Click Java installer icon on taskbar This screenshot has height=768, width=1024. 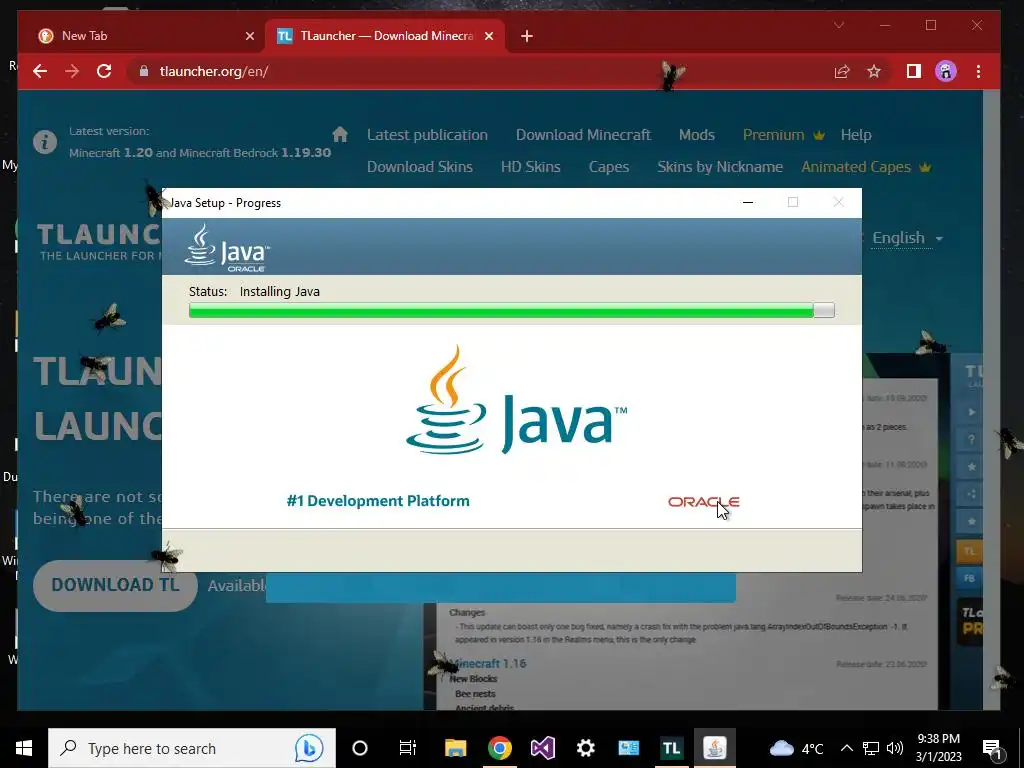pyautogui.click(x=714, y=748)
